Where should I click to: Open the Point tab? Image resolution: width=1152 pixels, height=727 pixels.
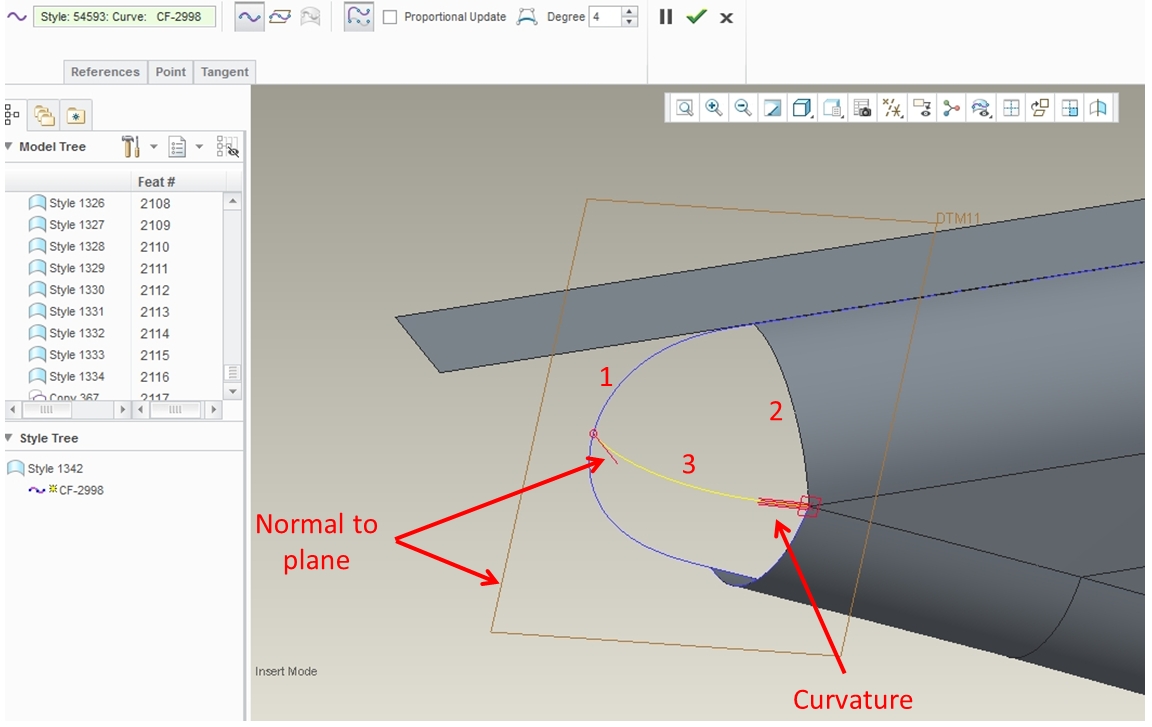(170, 72)
